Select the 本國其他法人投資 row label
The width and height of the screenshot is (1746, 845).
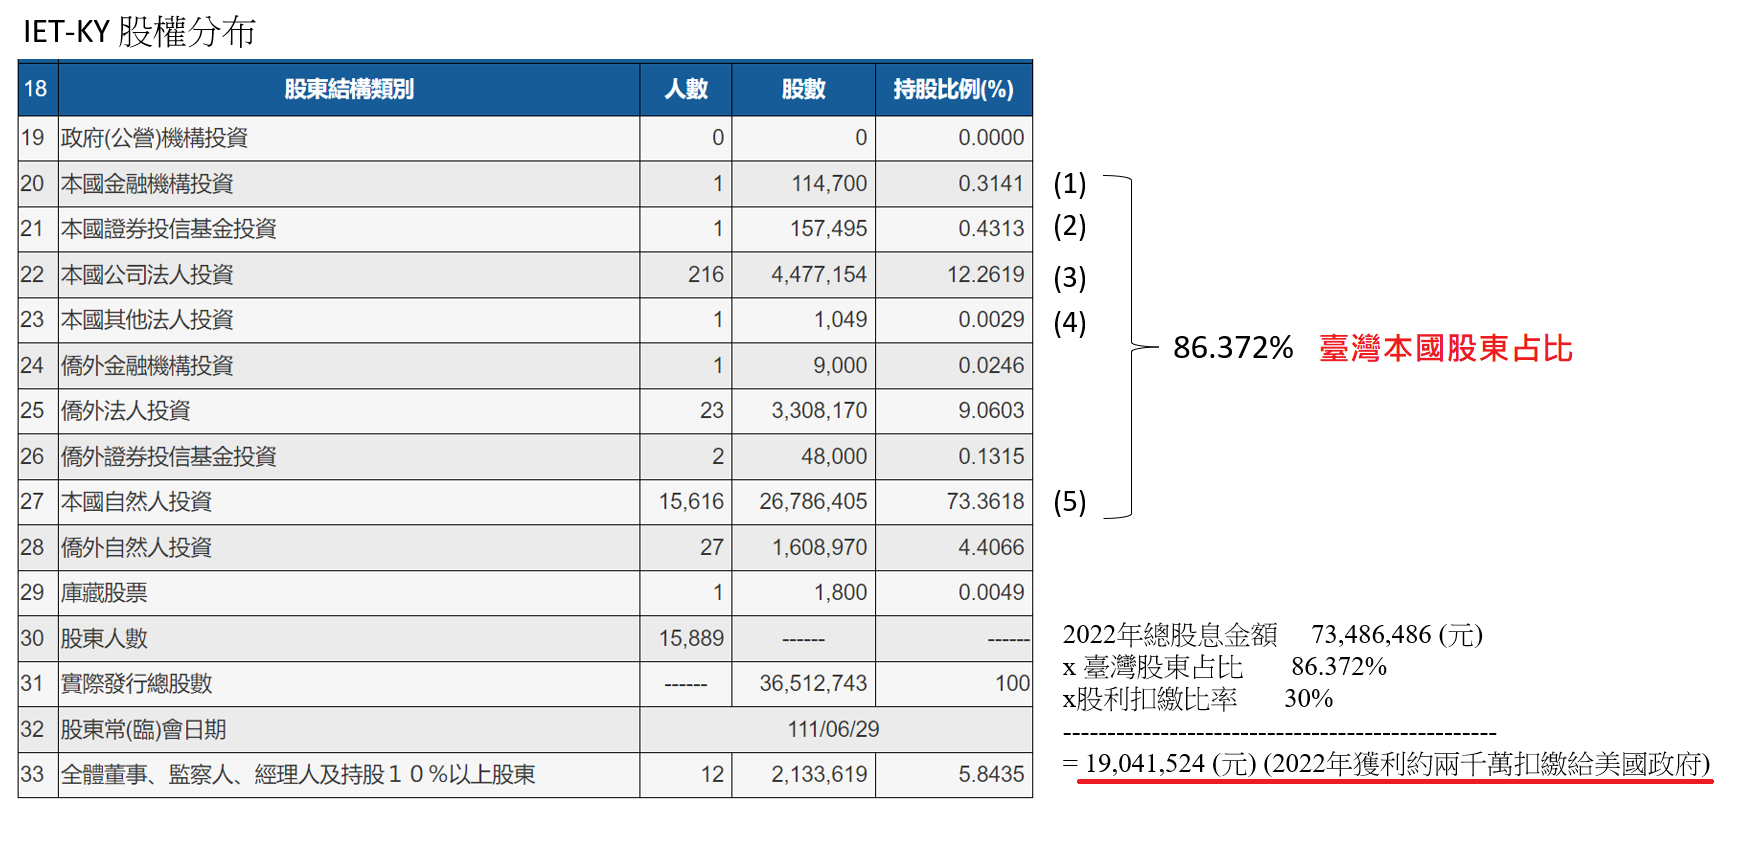tap(147, 320)
